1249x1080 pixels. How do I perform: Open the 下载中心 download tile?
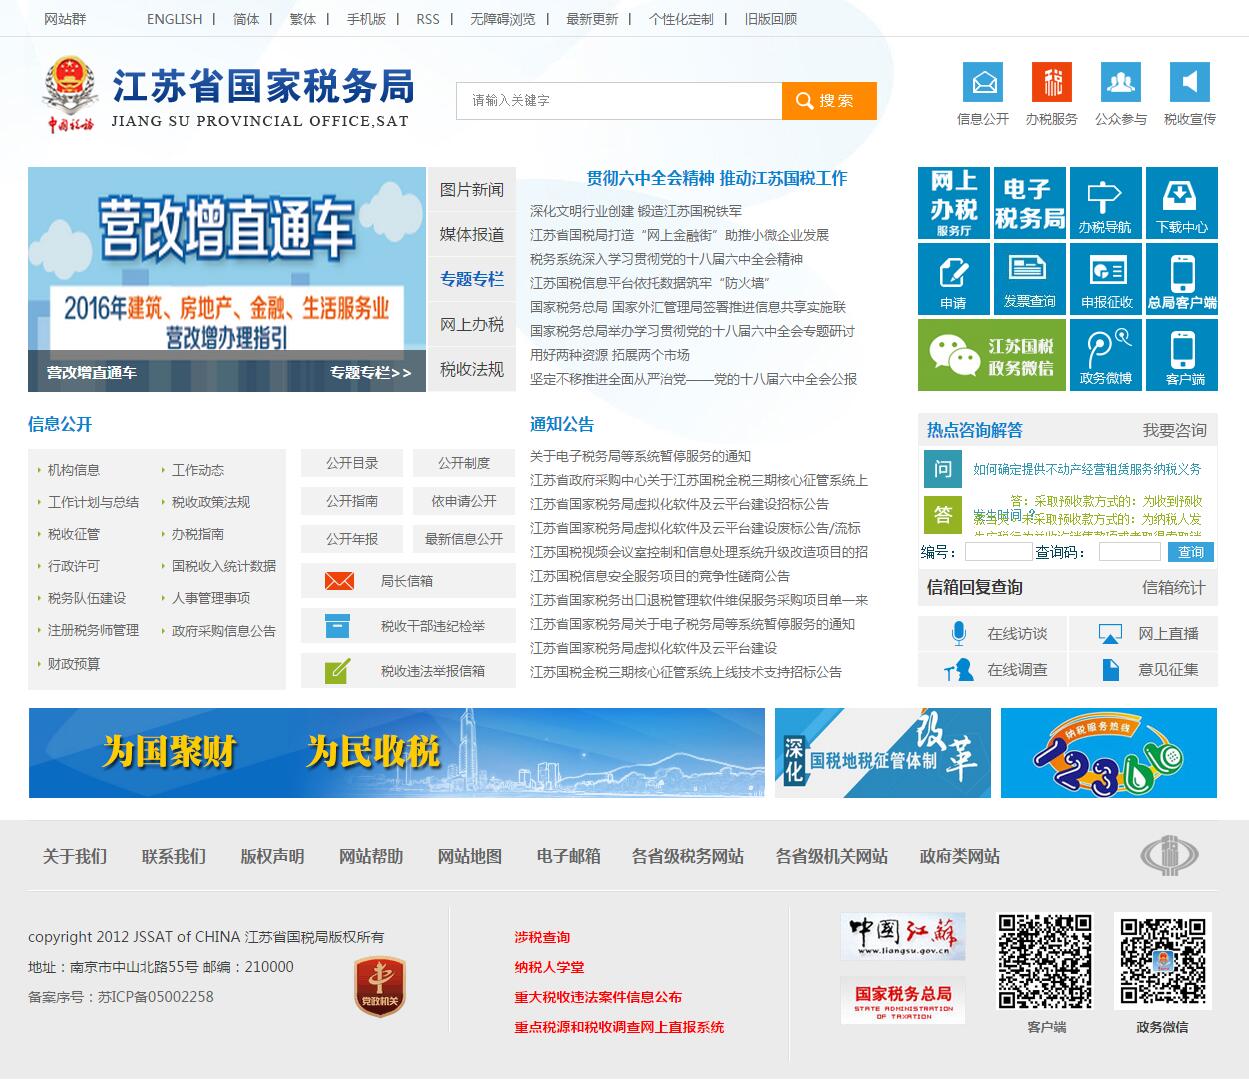coord(1182,203)
